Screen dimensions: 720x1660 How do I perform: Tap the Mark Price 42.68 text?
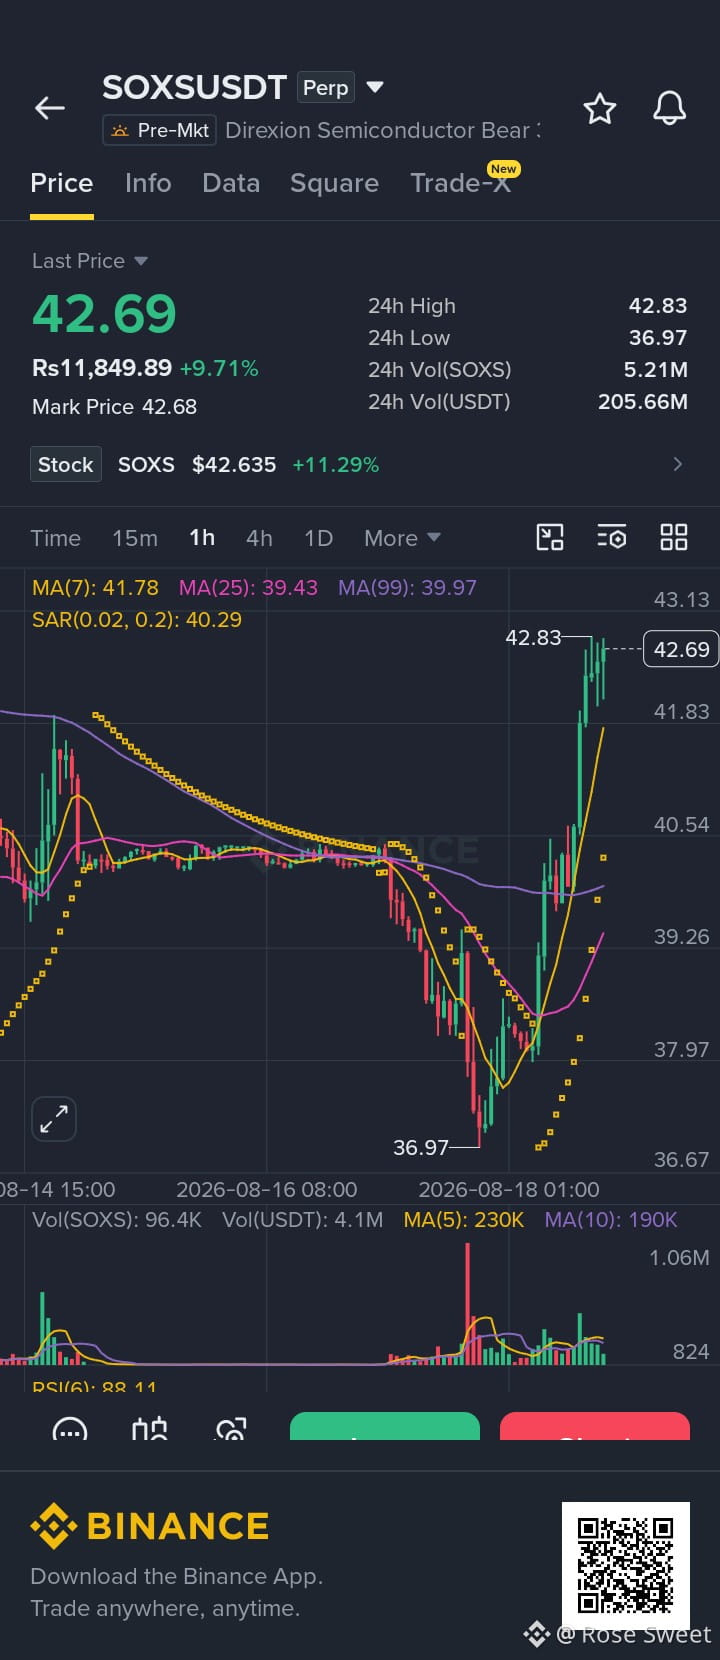114,407
